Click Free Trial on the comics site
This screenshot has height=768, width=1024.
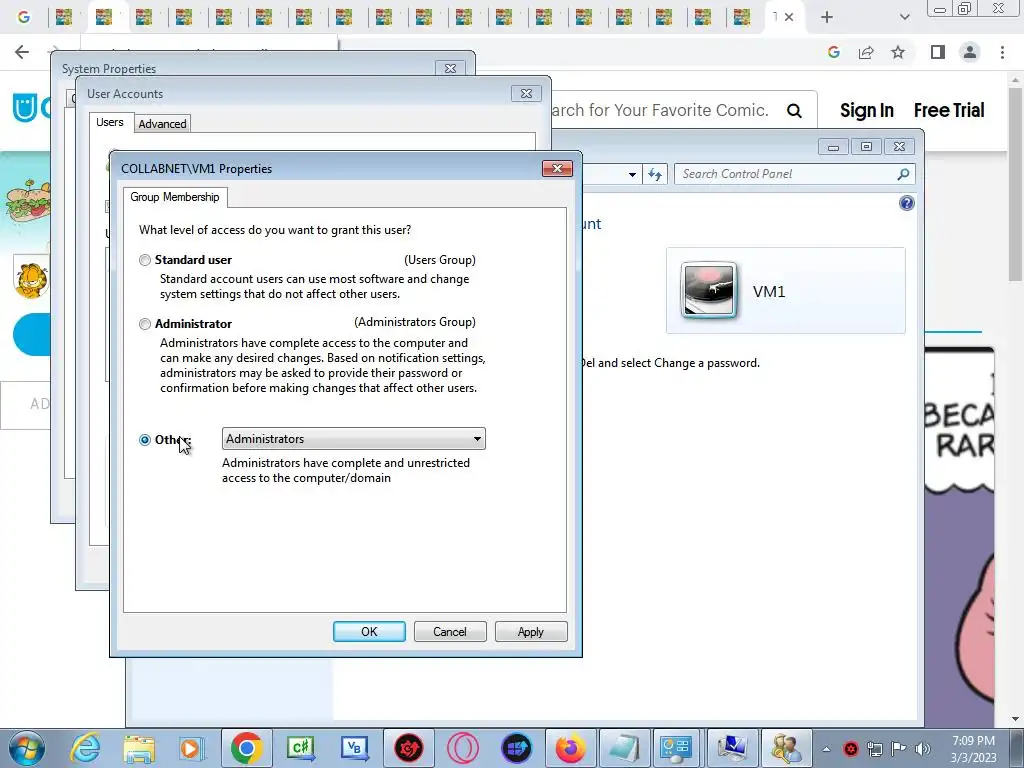tap(949, 110)
